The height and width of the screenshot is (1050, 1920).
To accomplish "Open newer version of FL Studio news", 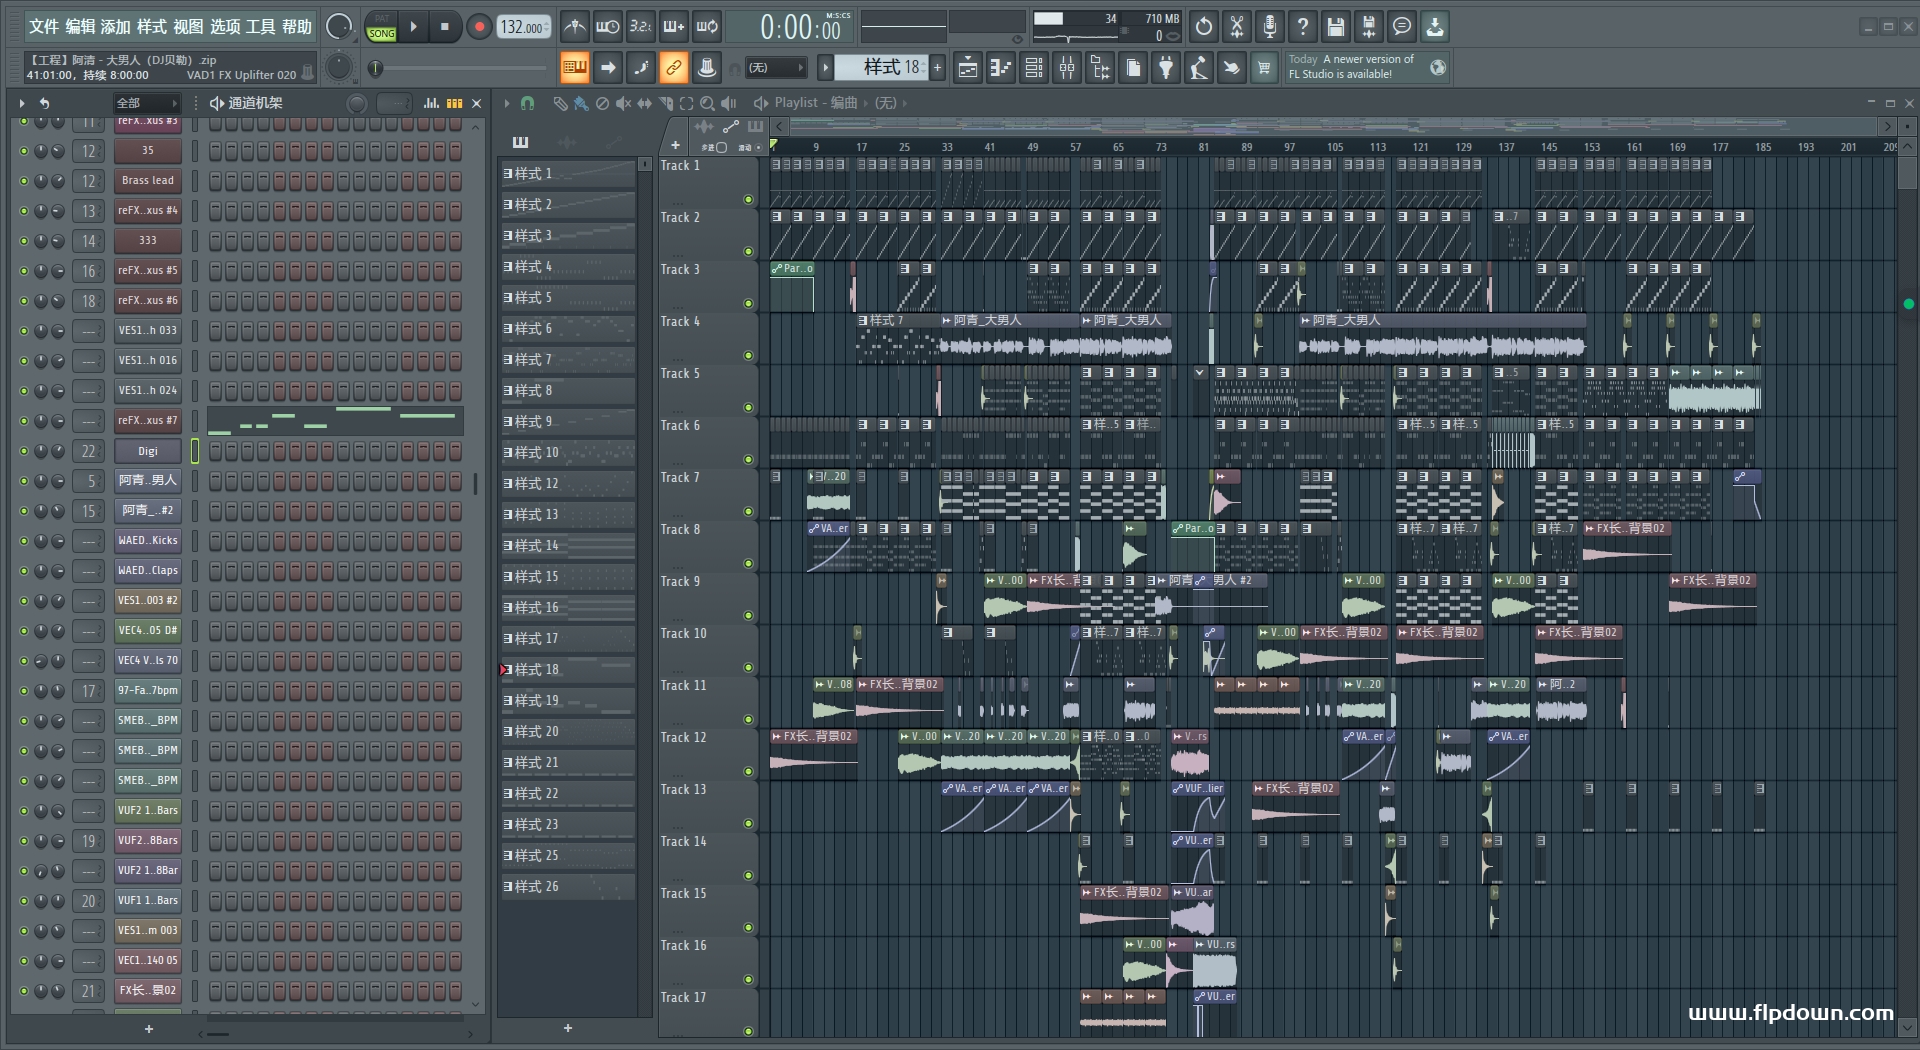I will pyautogui.click(x=1367, y=67).
